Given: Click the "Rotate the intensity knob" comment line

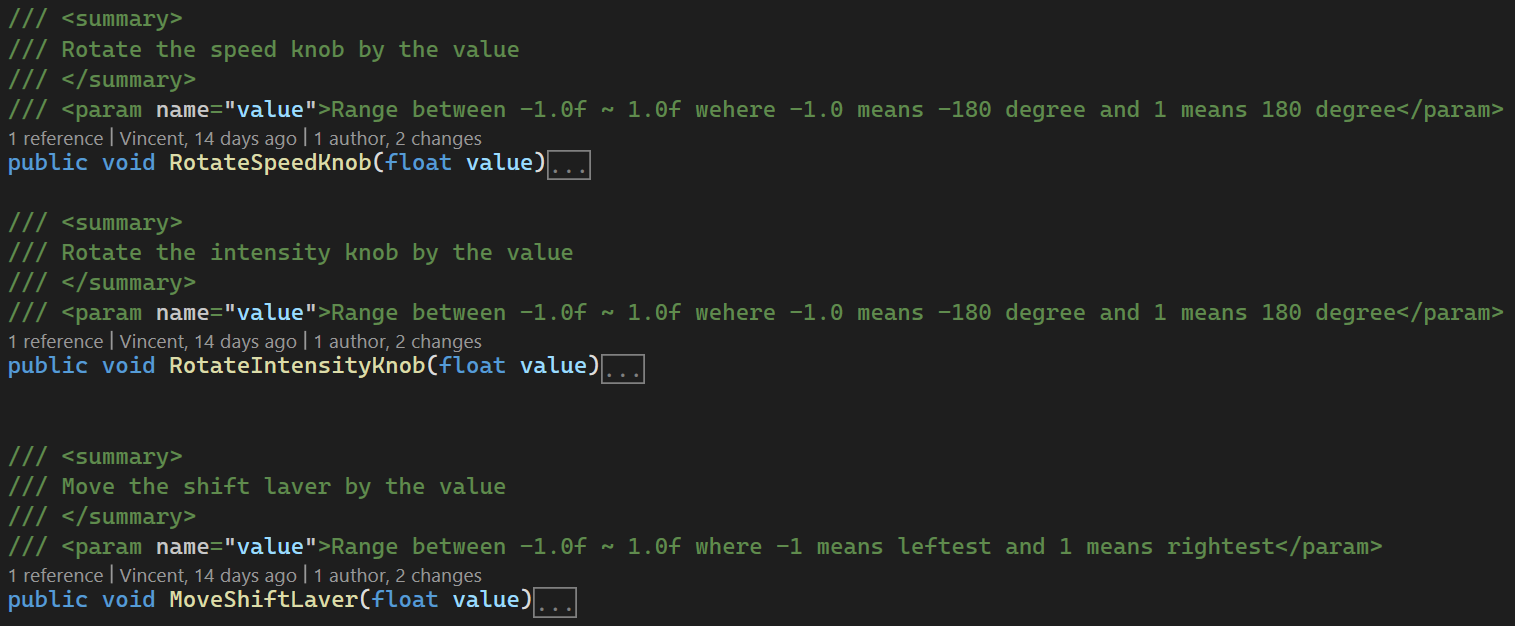Looking at the screenshot, I should pyautogui.click(x=317, y=253).
